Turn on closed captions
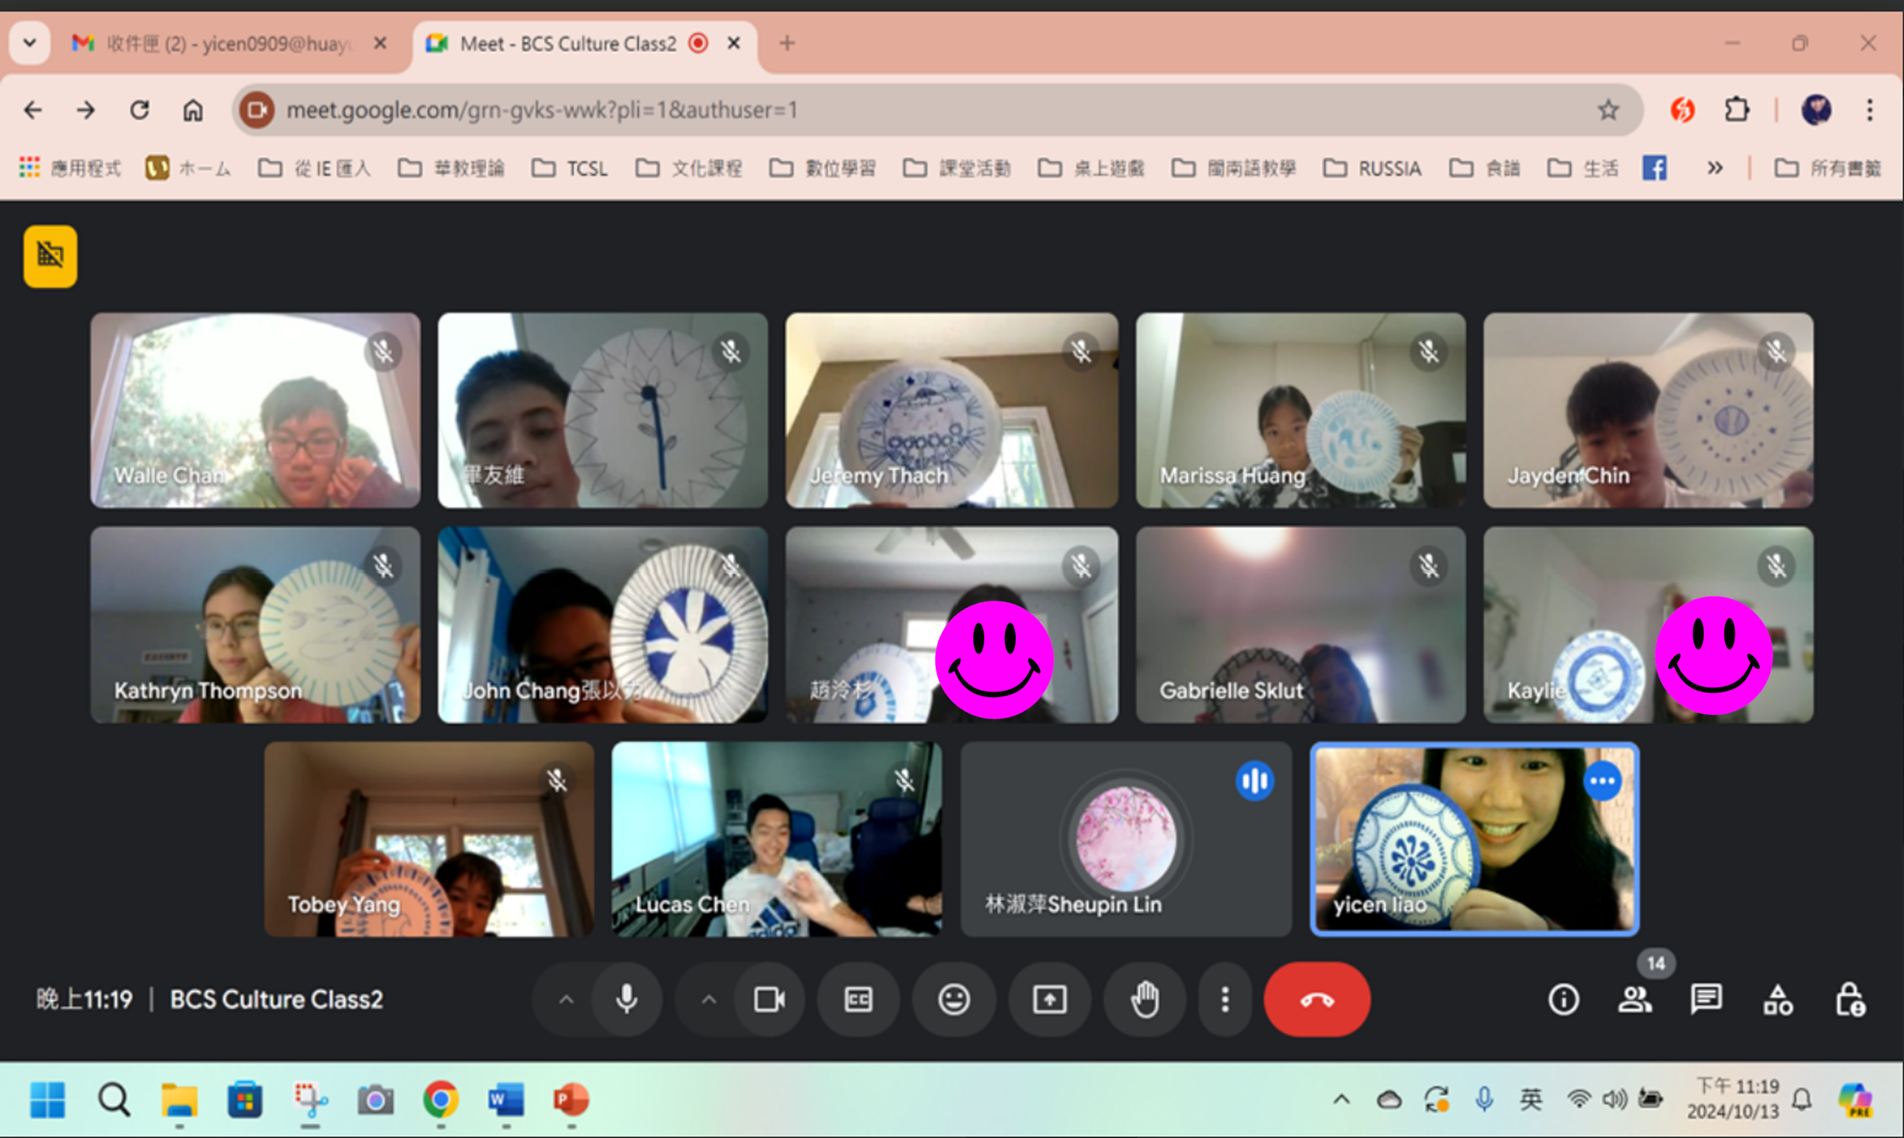This screenshot has height=1138, width=1904. [x=858, y=999]
